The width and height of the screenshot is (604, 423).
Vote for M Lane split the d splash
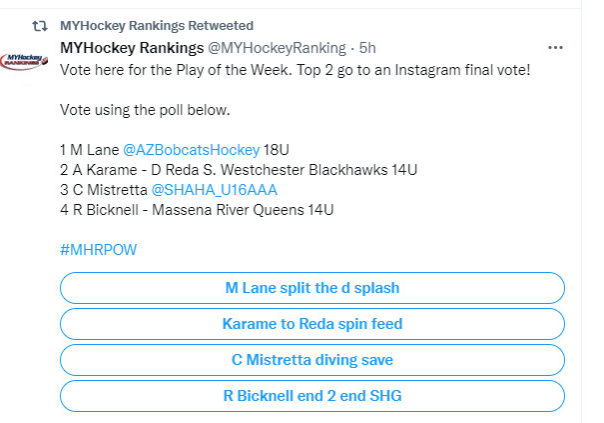[x=312, y=288]
